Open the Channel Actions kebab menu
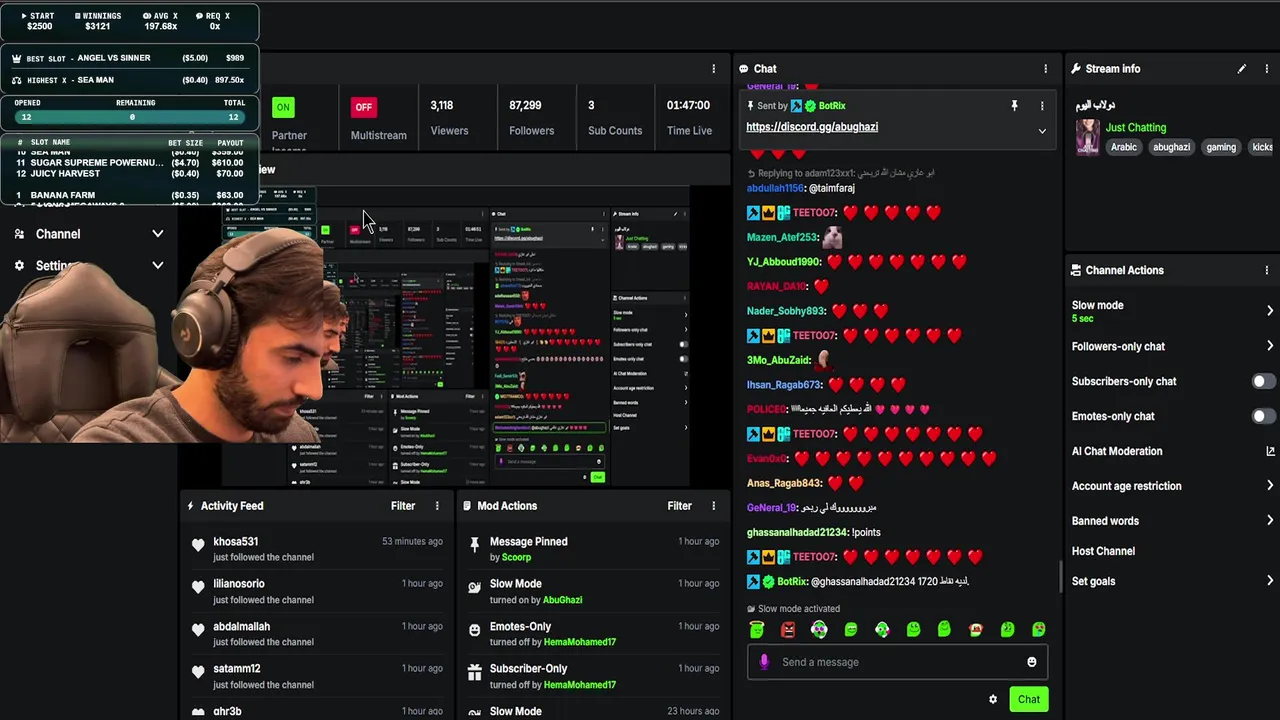This screenshot has width=1280, height=720. (x=1266, y=270)
